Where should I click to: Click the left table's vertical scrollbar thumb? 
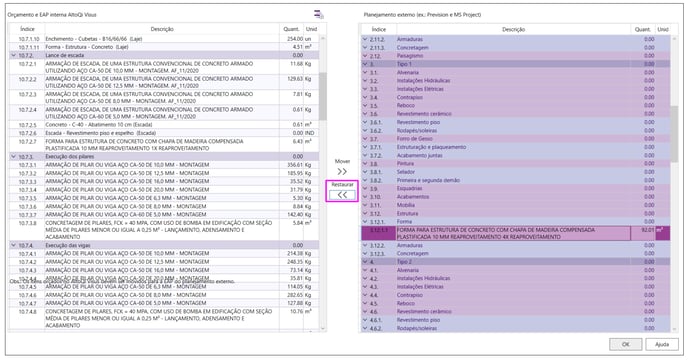pyautogui.click(x=322, y=96)
